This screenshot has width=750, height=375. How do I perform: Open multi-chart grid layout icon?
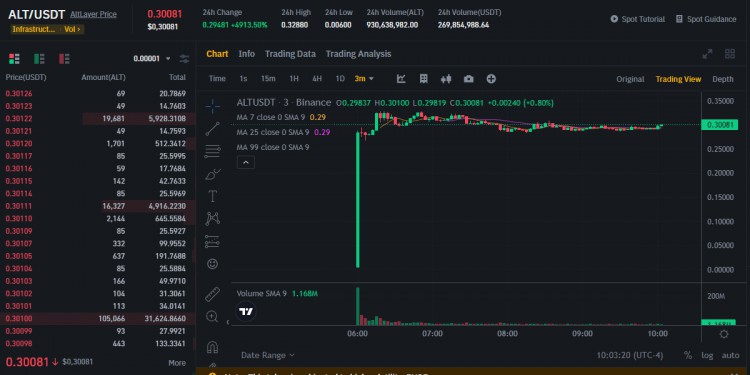point(730,54)
